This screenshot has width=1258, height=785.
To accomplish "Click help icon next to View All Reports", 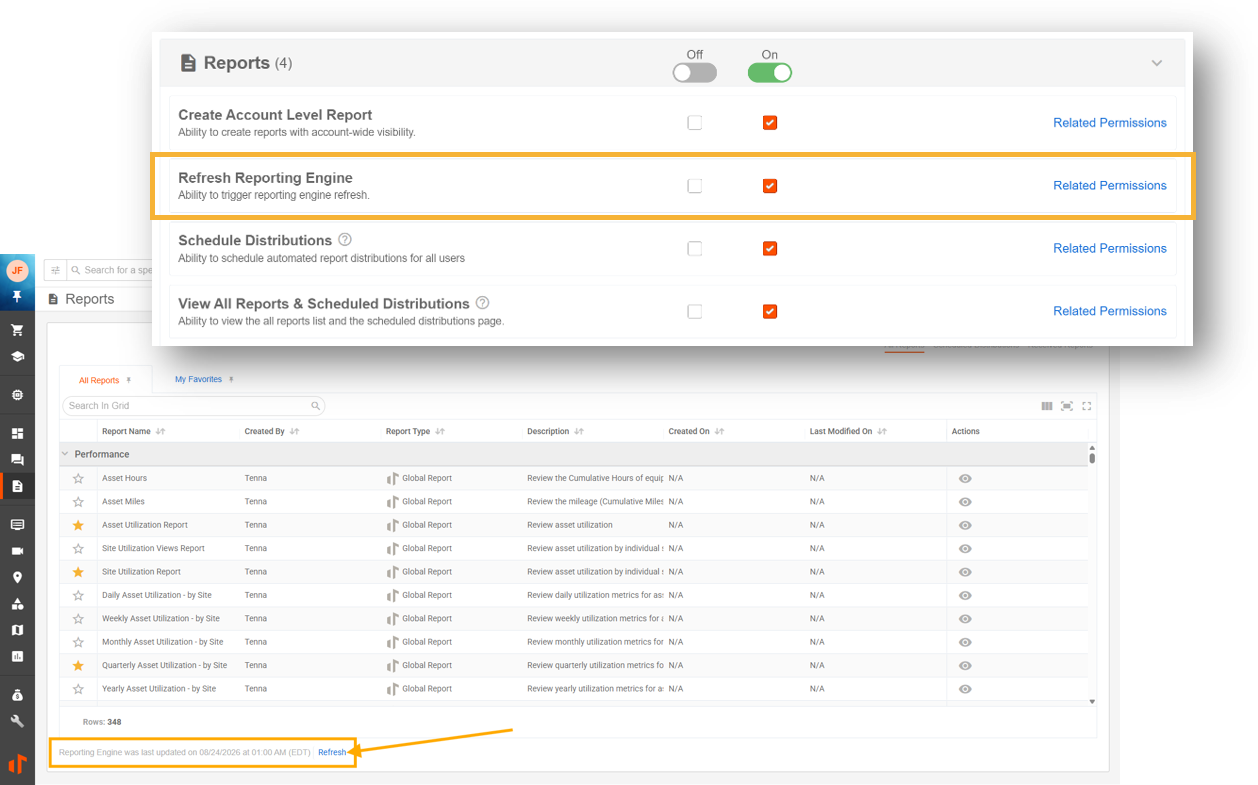I will [483, 303].
